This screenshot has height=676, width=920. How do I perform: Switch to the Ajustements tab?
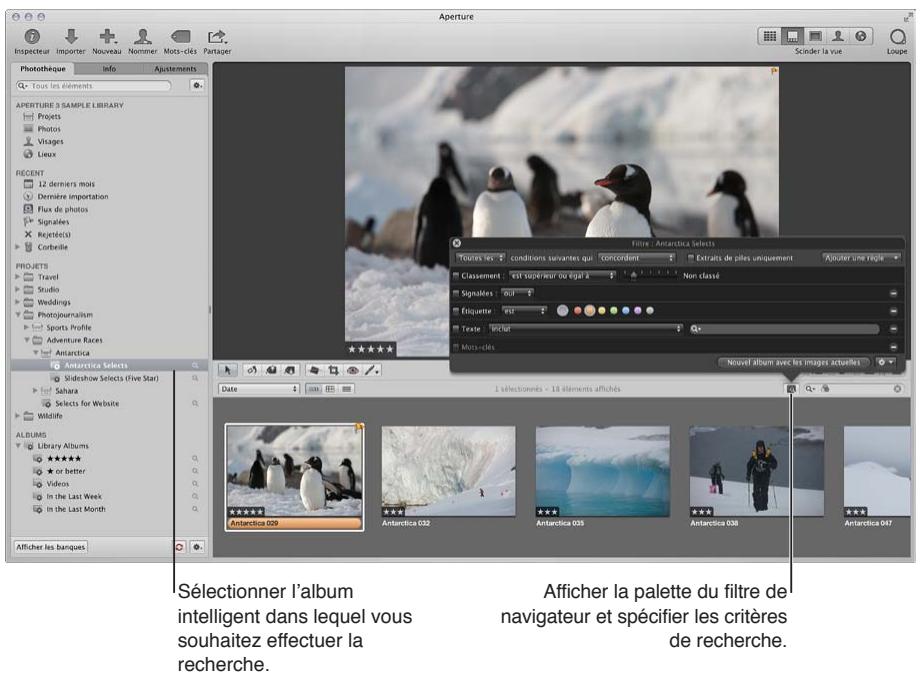175,69
